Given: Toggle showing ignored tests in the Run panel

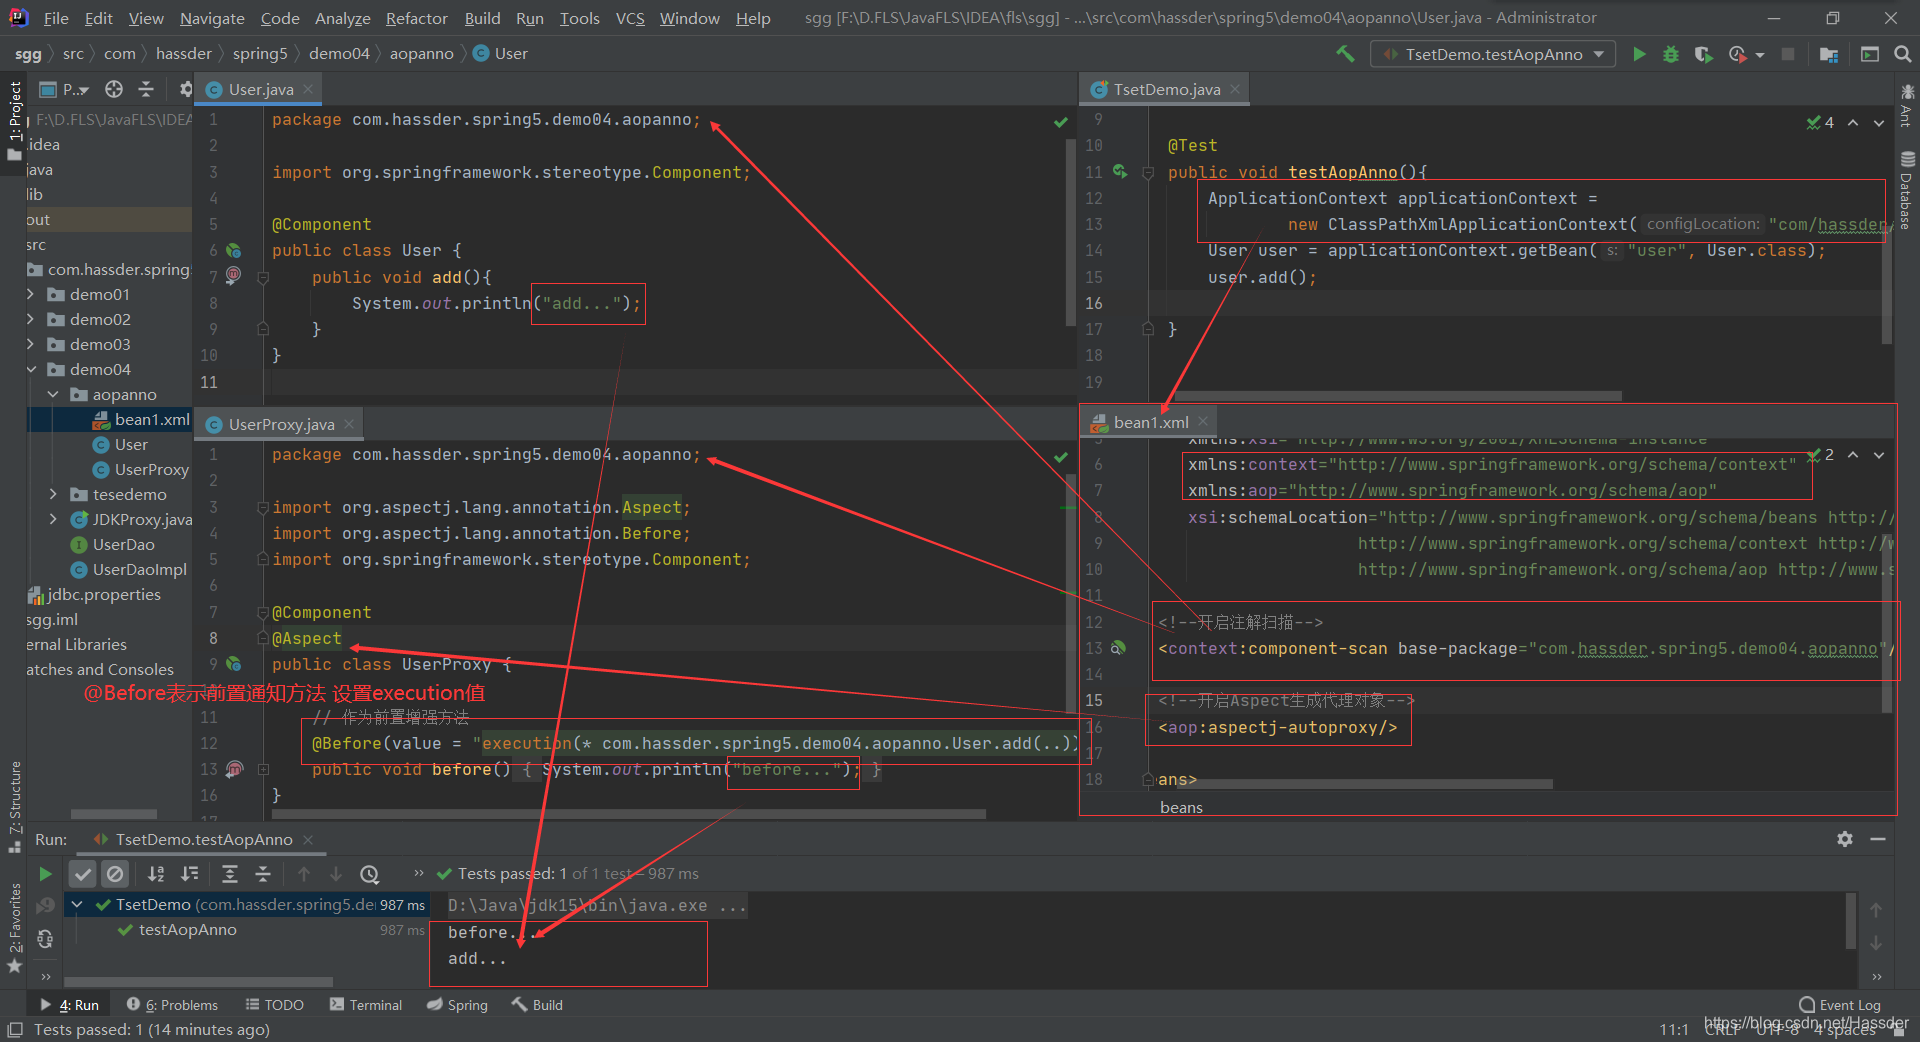Looking at the screenshot, I should [x=116, y=874].
